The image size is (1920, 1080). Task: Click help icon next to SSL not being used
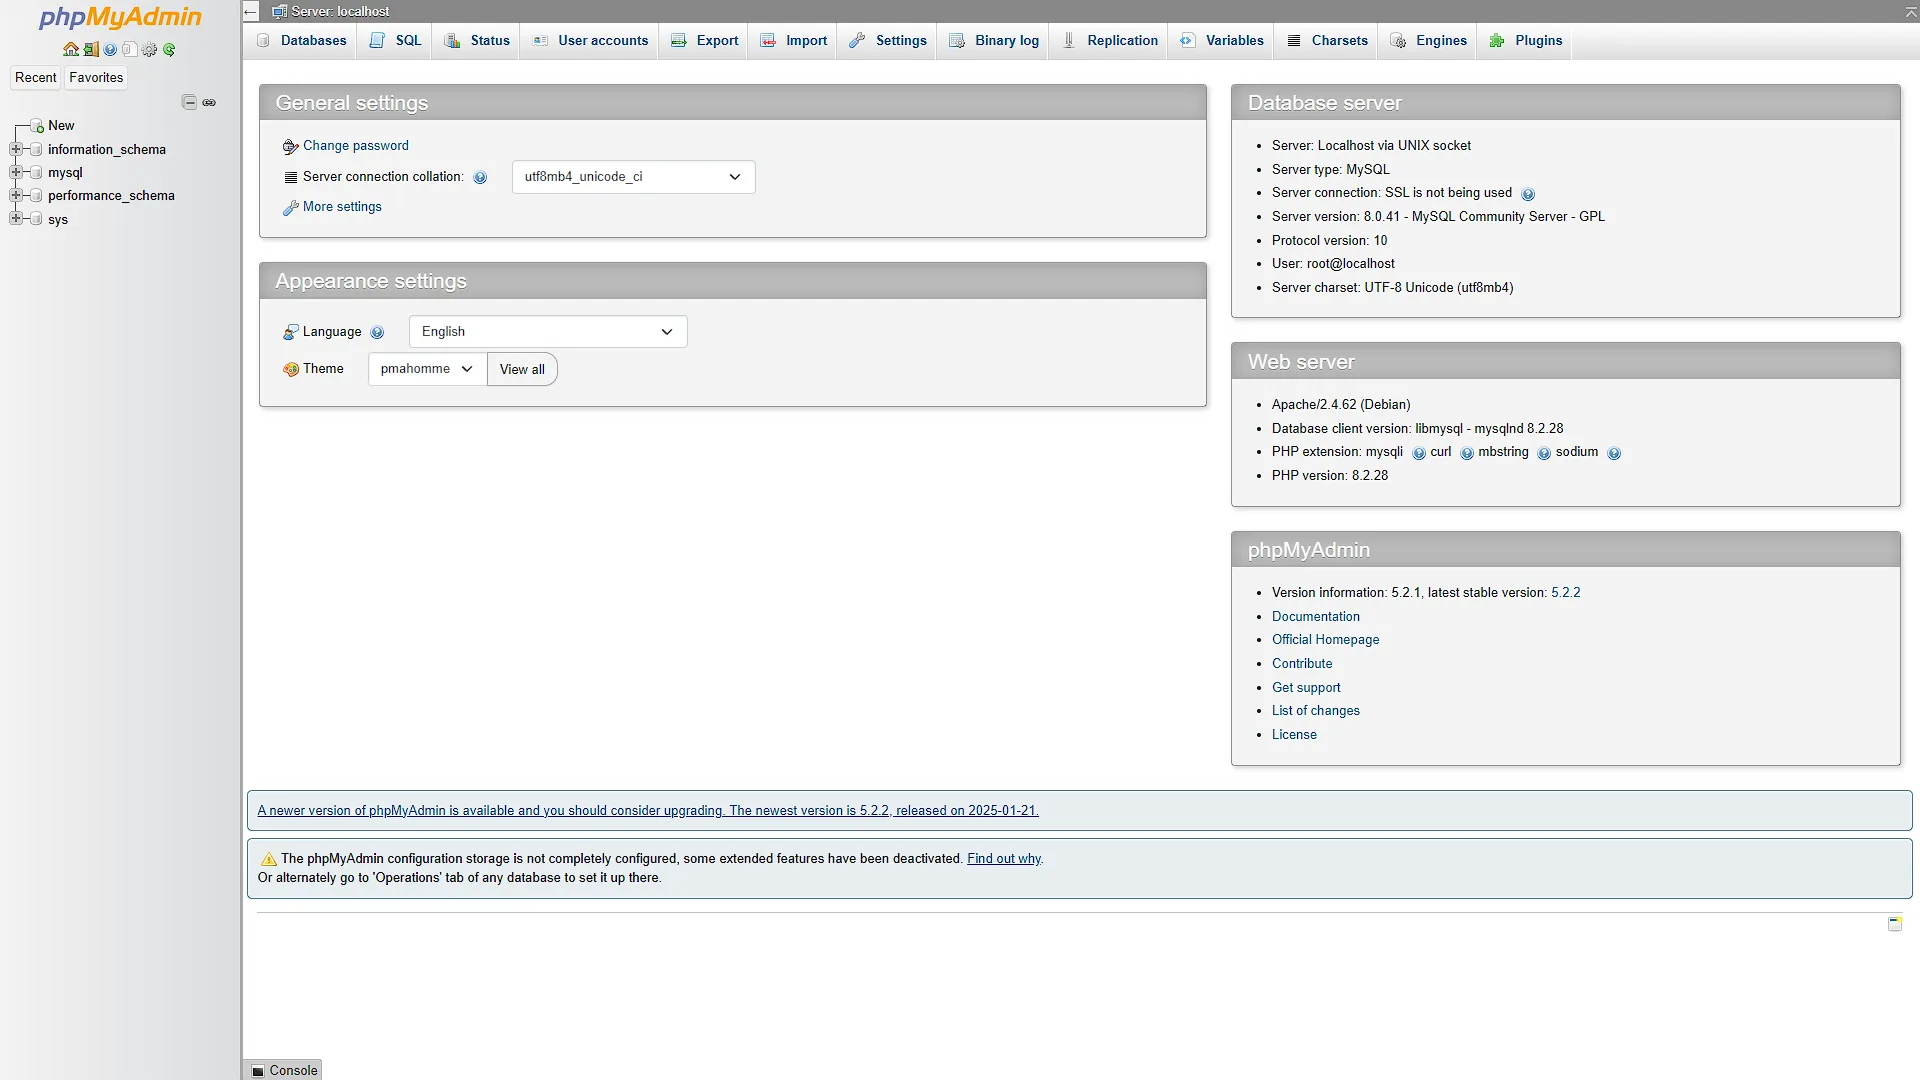[1528, 194]
